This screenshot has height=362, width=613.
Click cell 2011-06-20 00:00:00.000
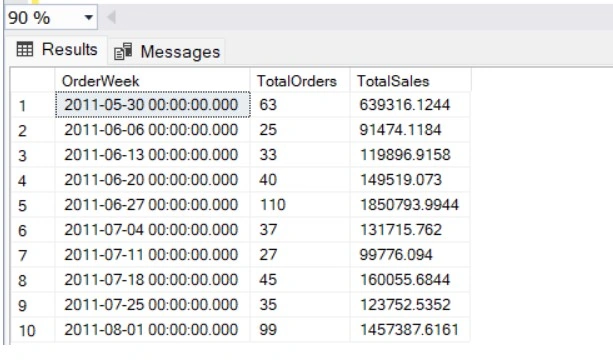click(152, 180)
